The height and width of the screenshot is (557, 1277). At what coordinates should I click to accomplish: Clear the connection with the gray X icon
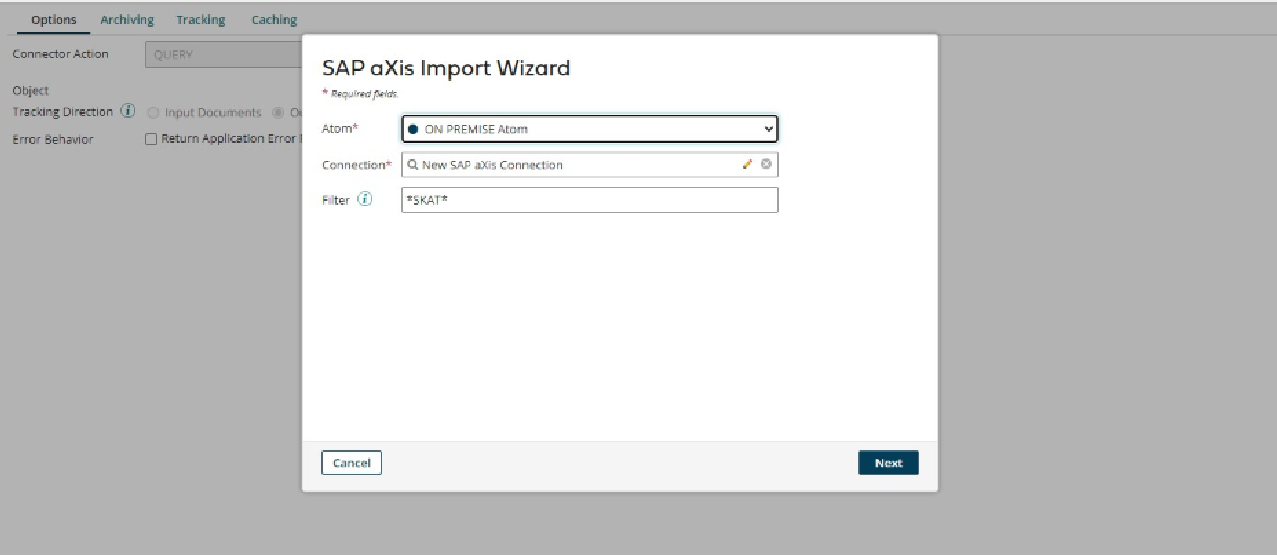(x=766, y=165)
